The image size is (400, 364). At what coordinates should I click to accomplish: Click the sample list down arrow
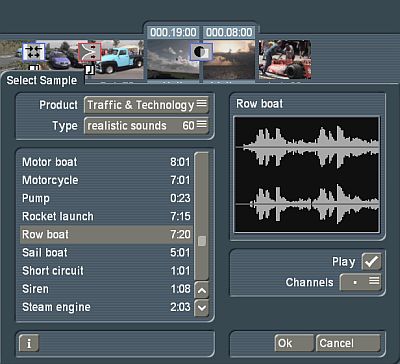coord(201,307)
